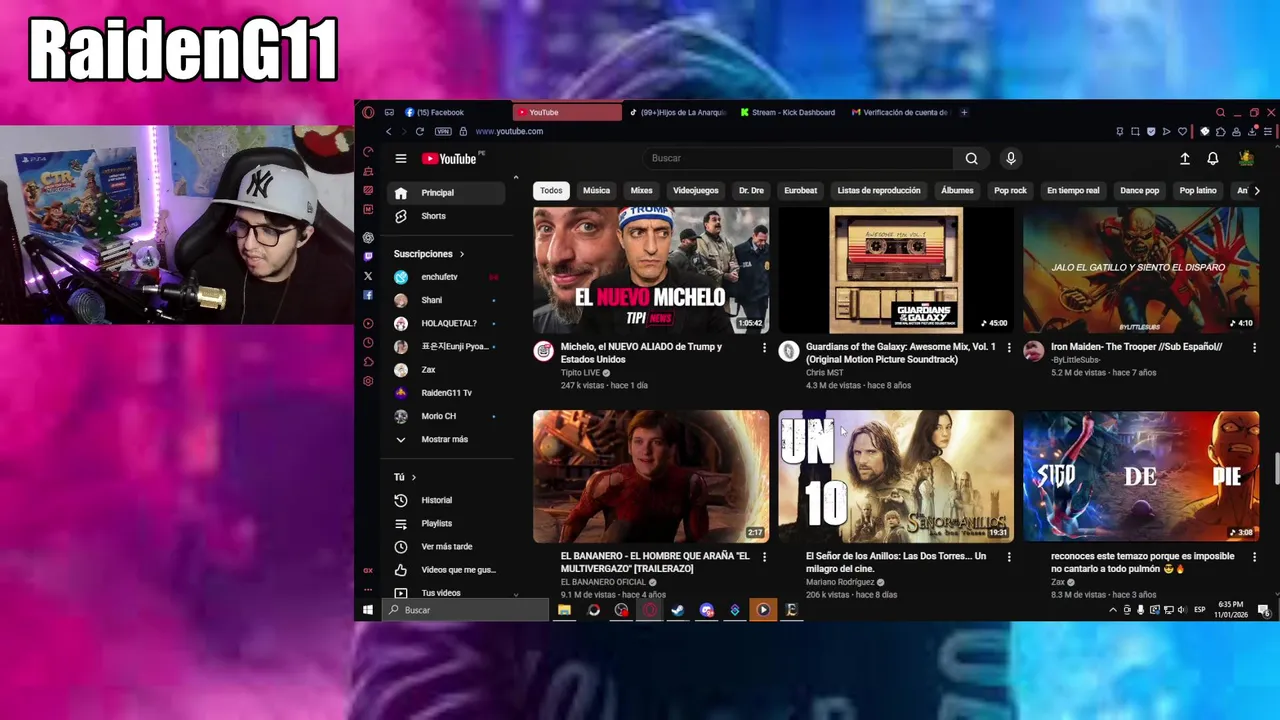This screenshot has height=720, width=1280.
Task: Click the Windows Start button
Action: coord(368,610)
